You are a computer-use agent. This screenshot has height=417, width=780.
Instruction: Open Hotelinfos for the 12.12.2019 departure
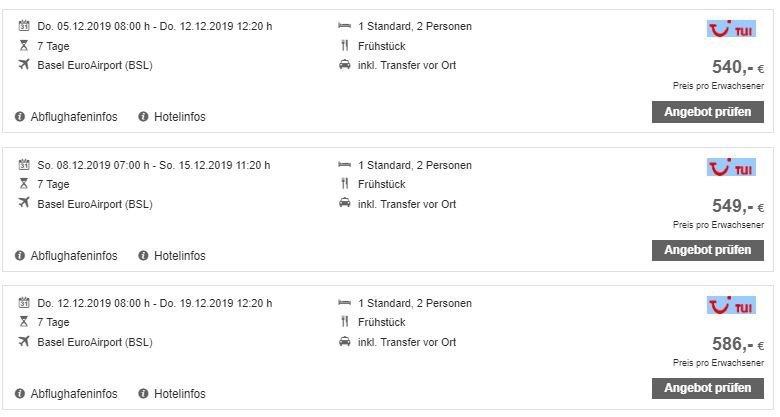coord(179,394)
